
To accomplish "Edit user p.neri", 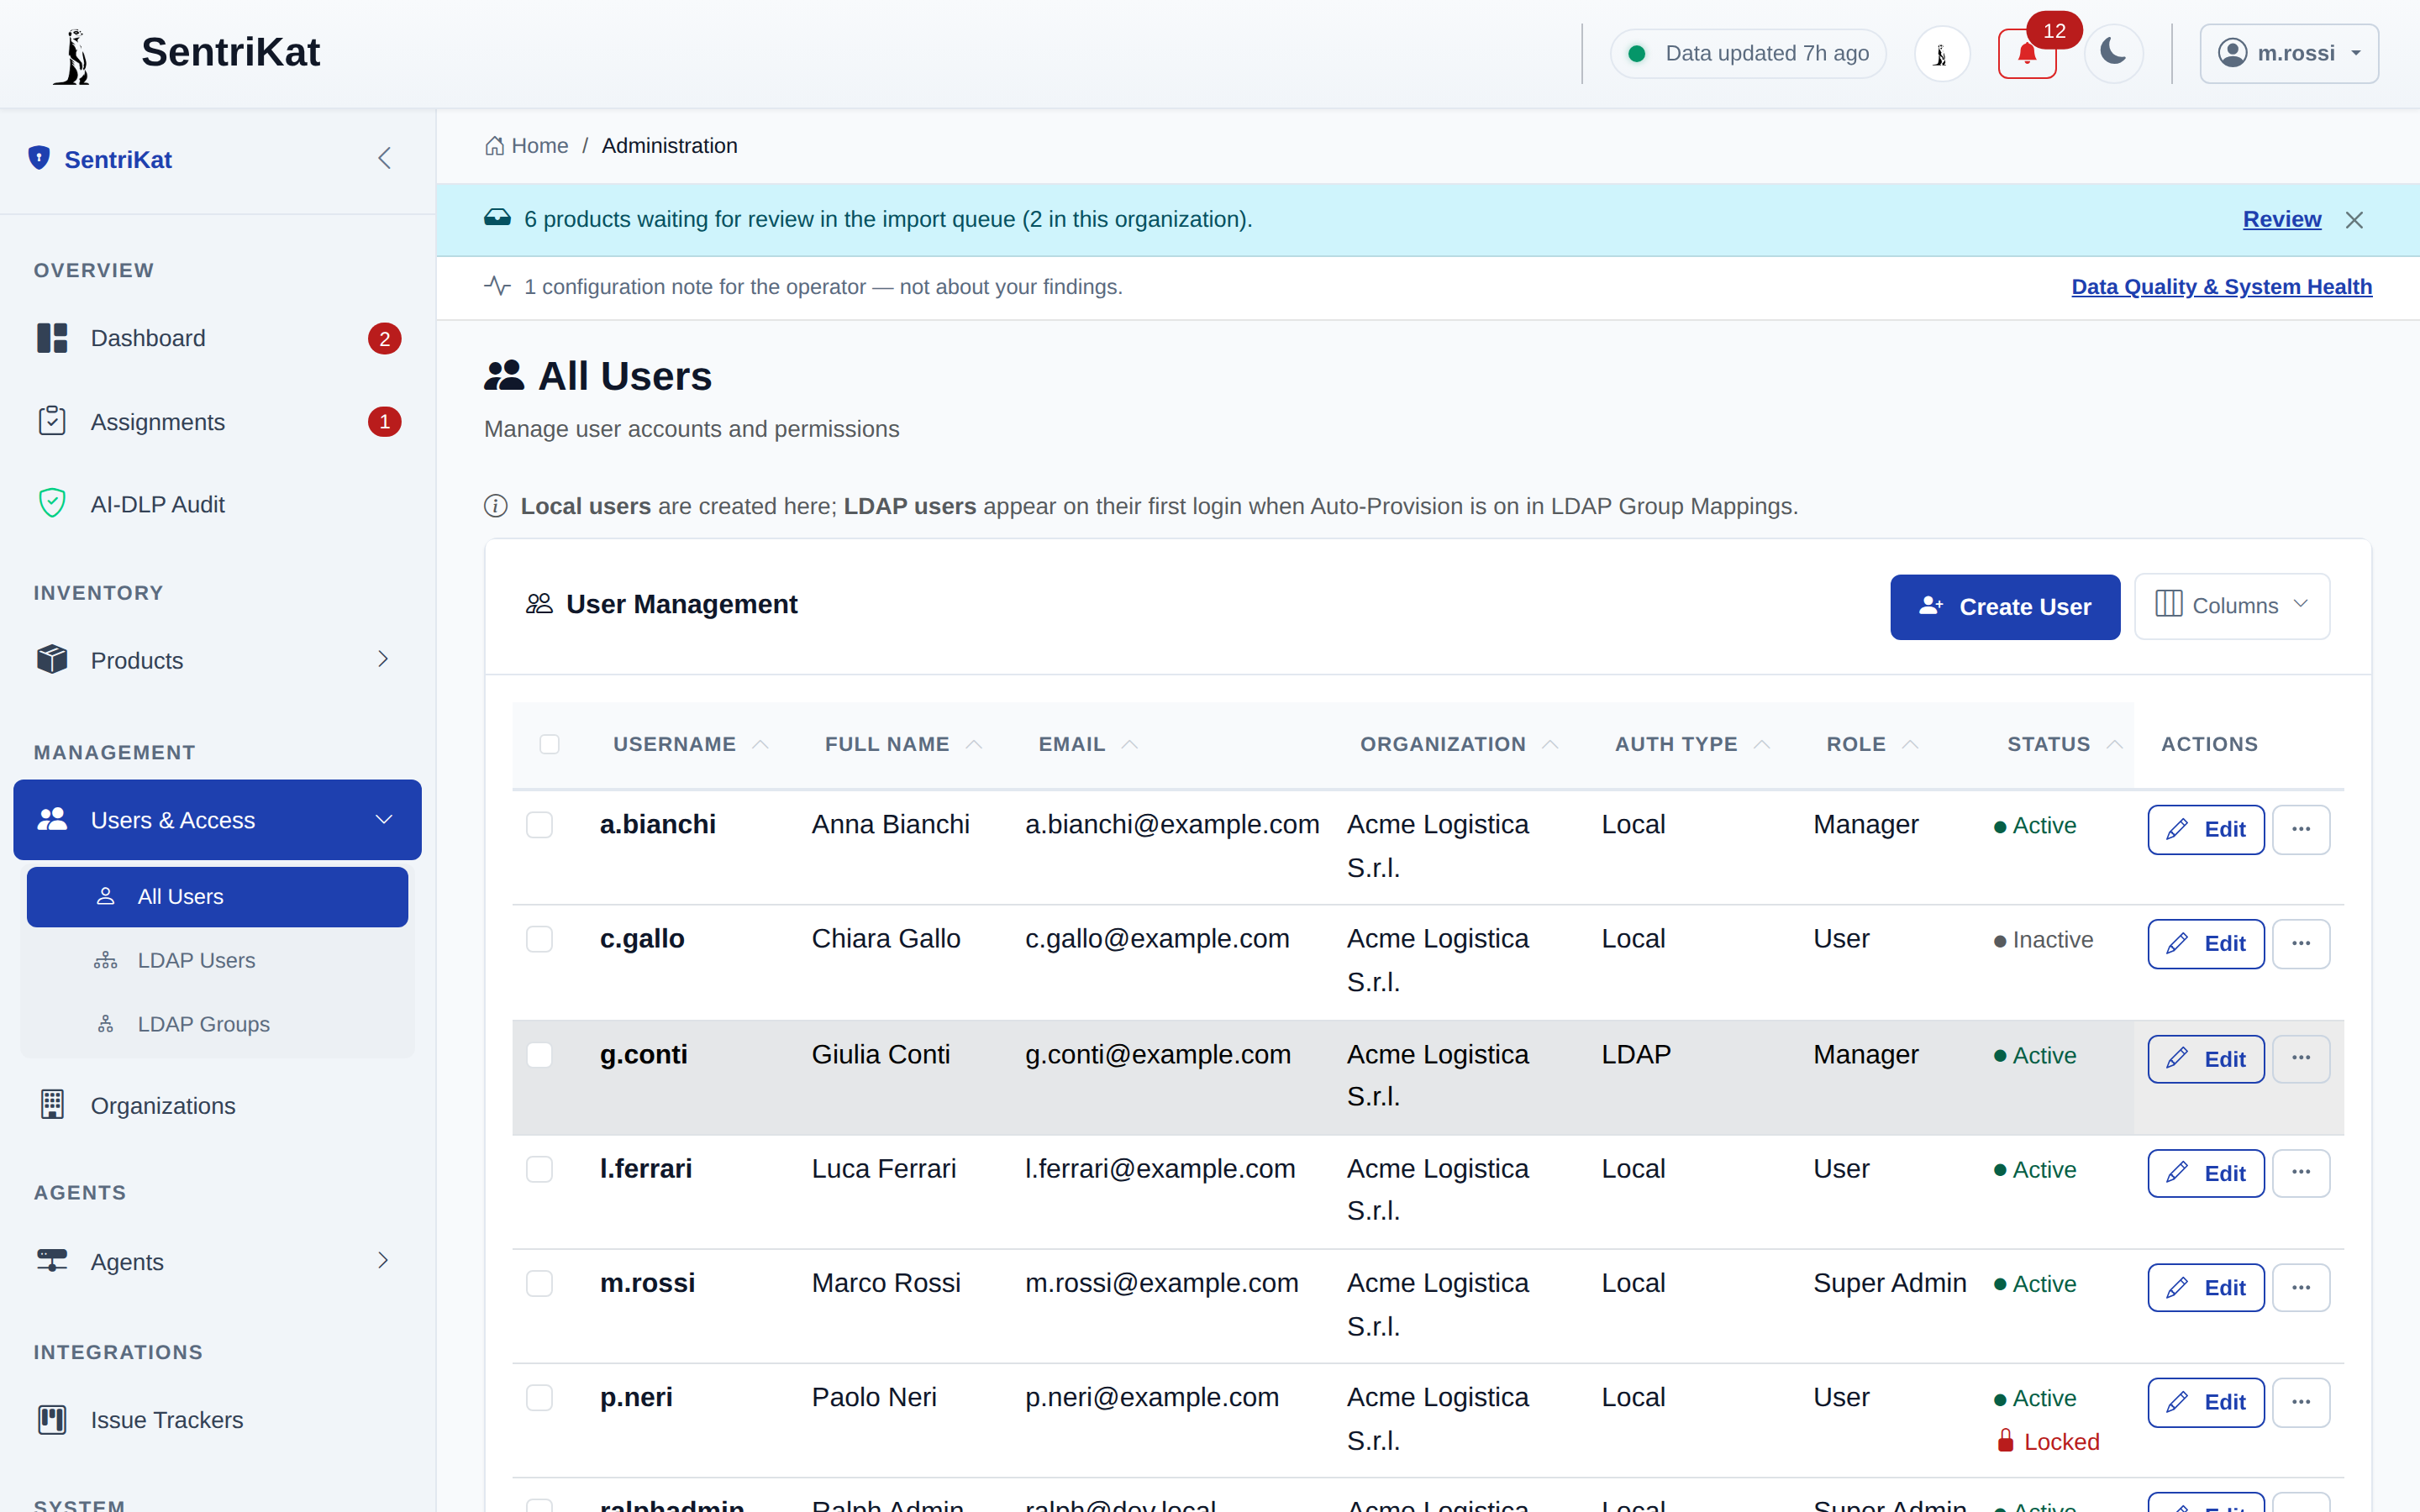I will tap(2205, 1402).
